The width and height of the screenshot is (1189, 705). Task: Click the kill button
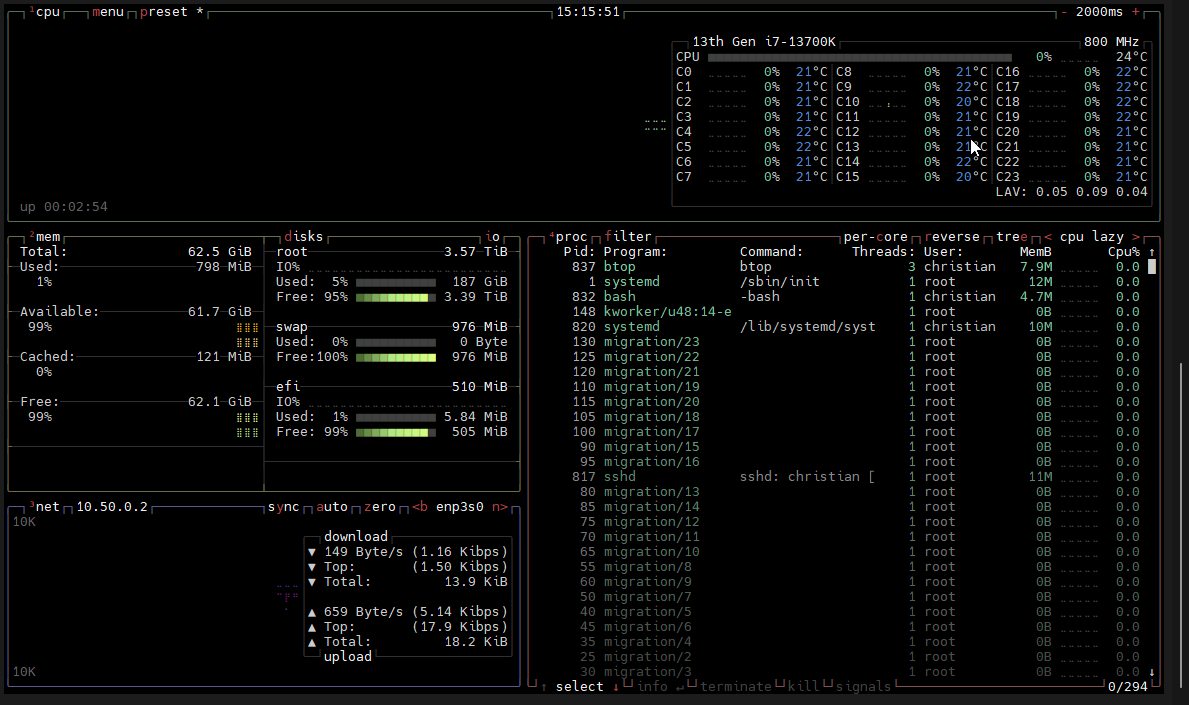coord(803,687)
